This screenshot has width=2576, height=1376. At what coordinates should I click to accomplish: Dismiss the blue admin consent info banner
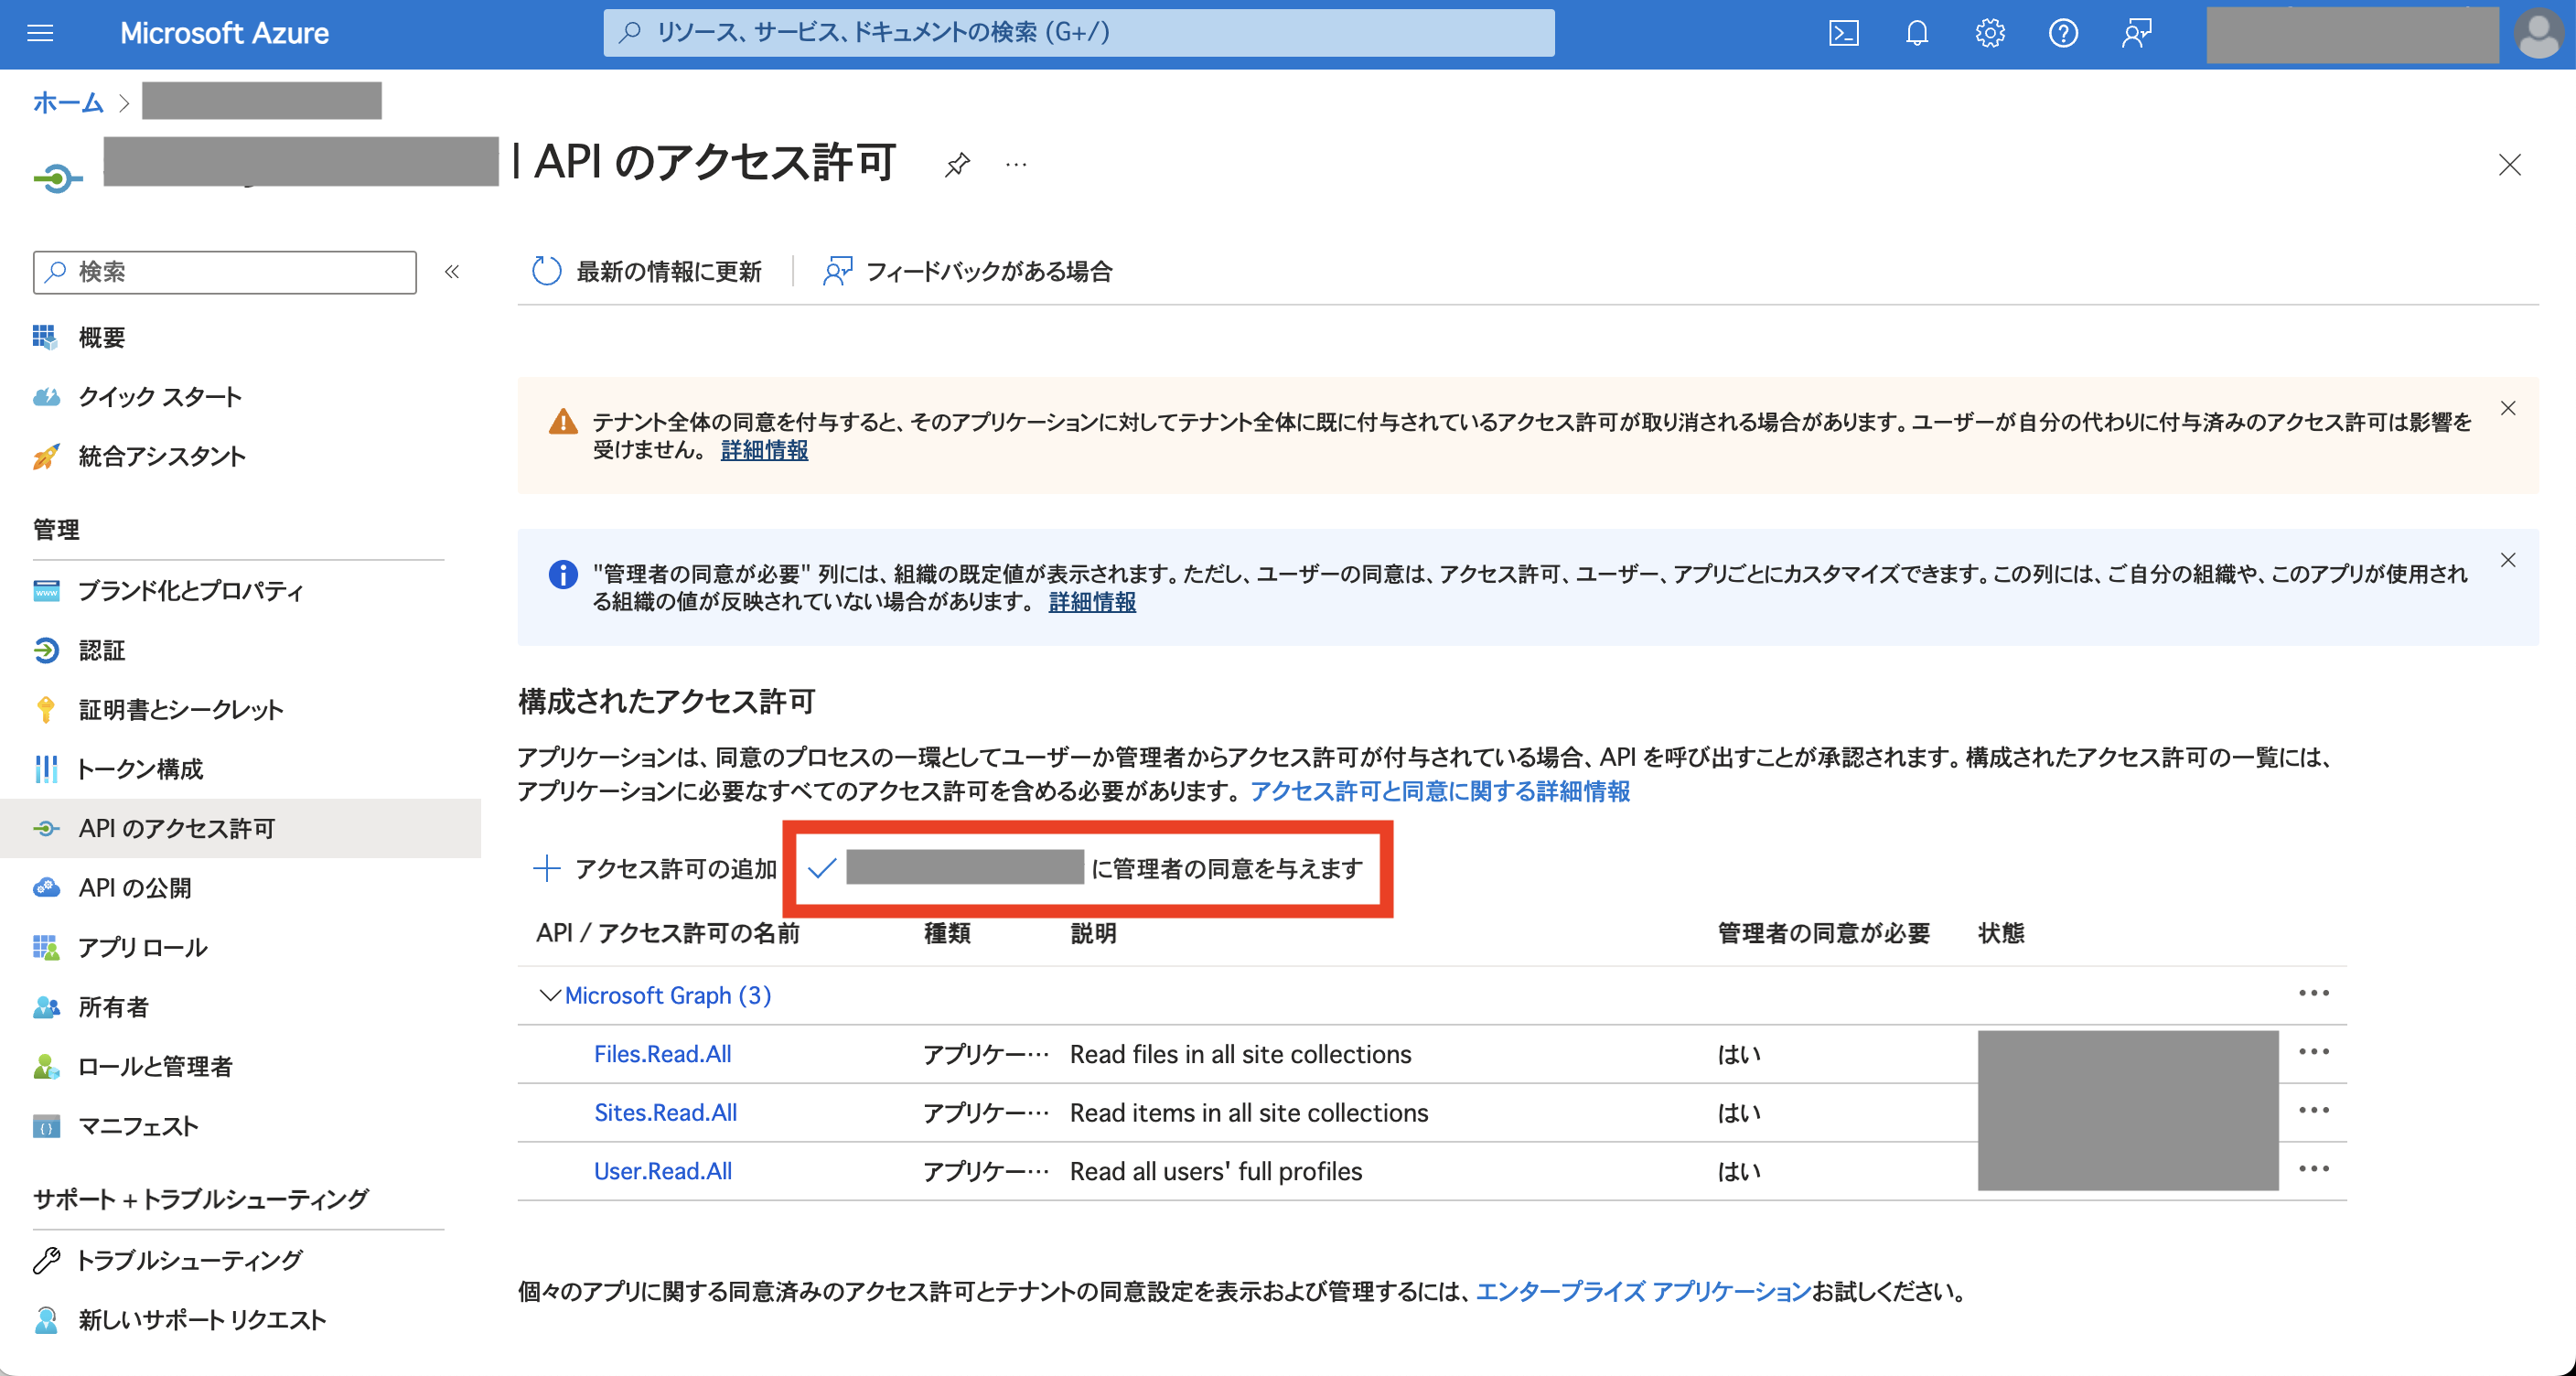coord(2508,560)
